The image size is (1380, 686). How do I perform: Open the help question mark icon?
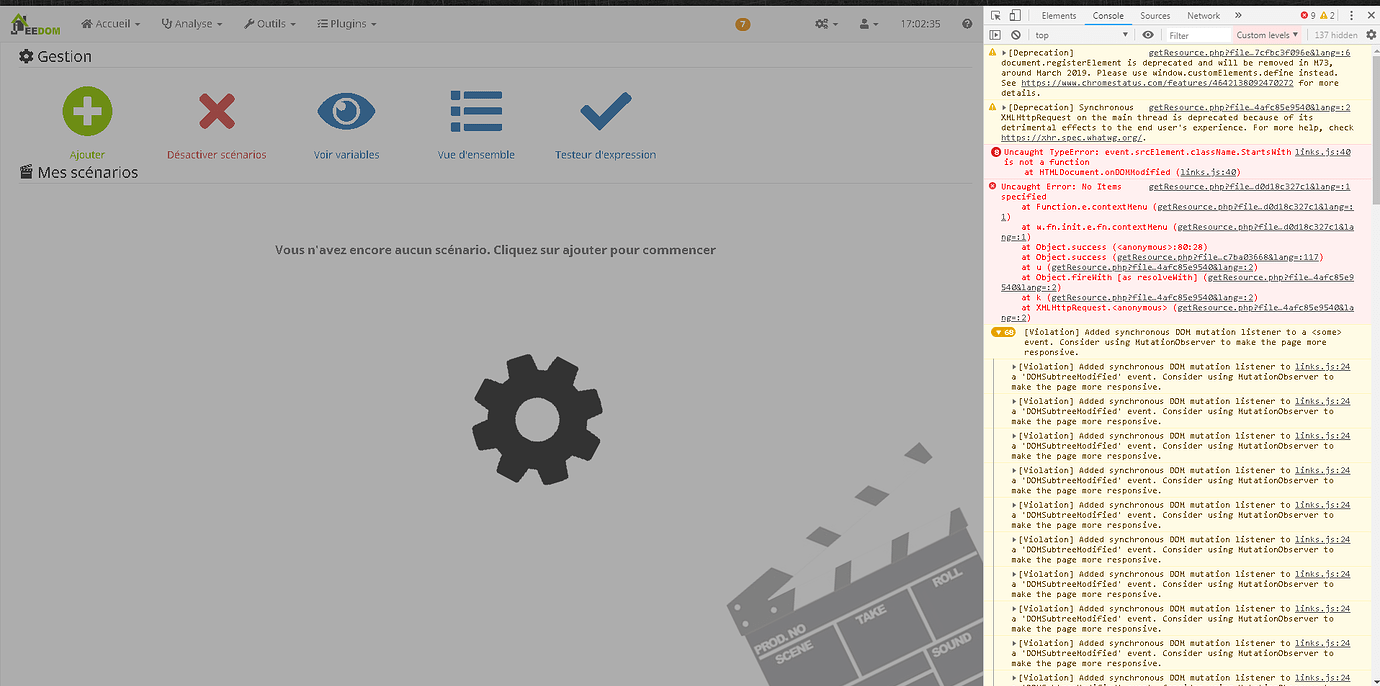coord(967,24)
